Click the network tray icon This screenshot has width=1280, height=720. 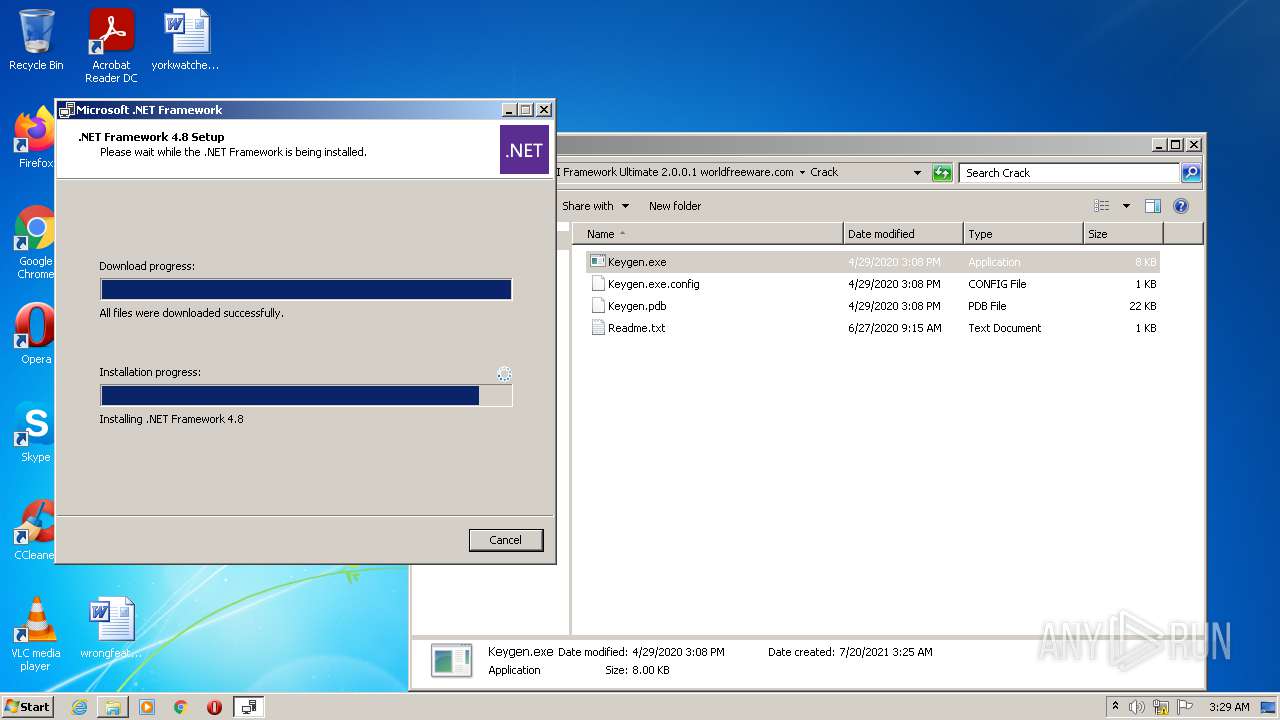pos(1160,707)
